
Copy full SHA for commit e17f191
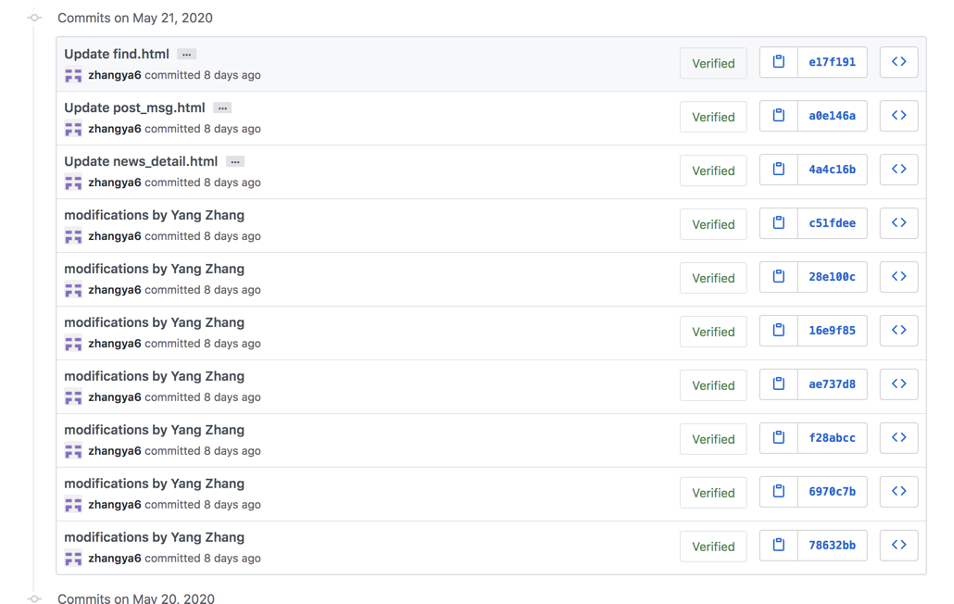(778, 62)
